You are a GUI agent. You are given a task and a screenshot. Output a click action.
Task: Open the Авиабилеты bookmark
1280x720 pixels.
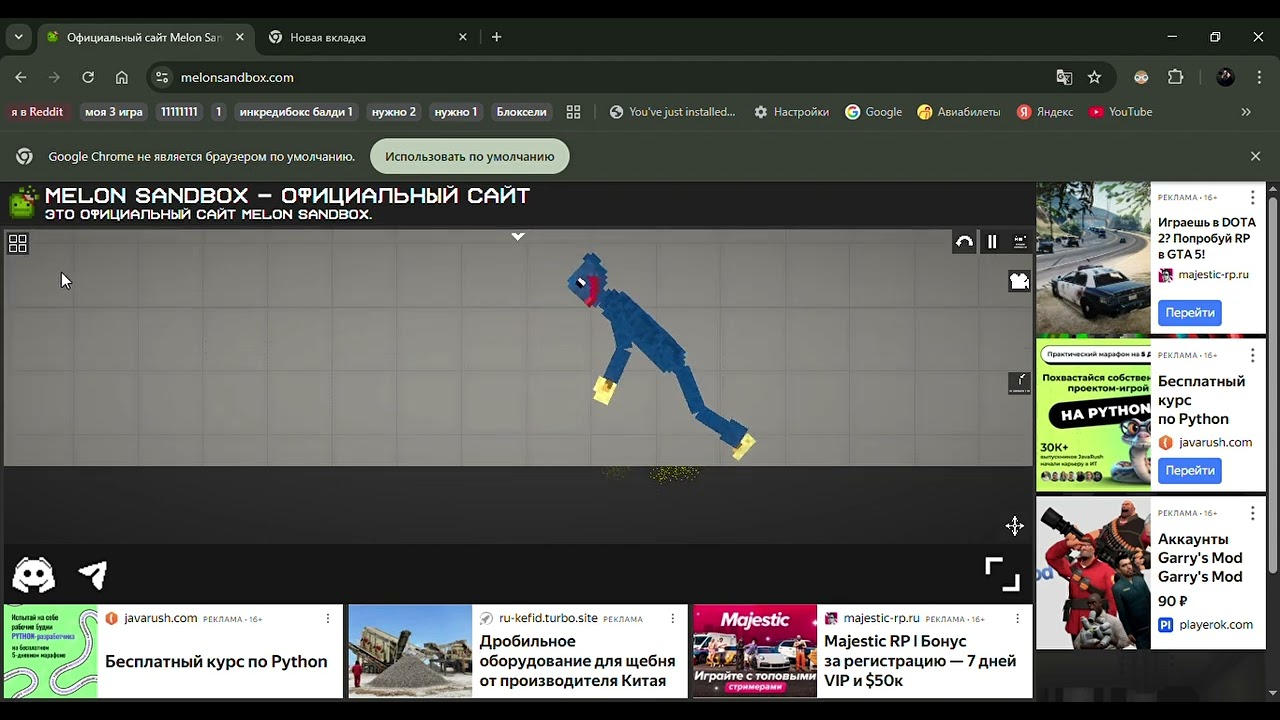tap(959, 112)
